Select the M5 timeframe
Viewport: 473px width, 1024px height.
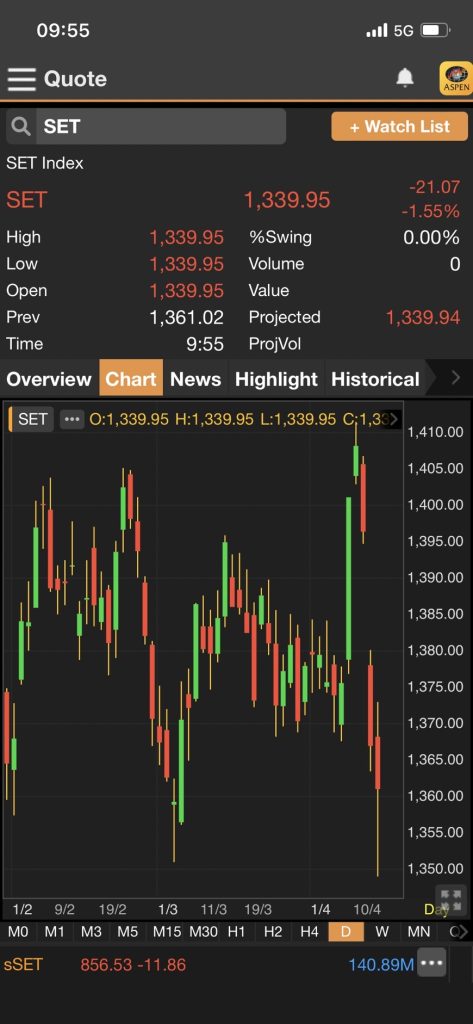point(127,932)
